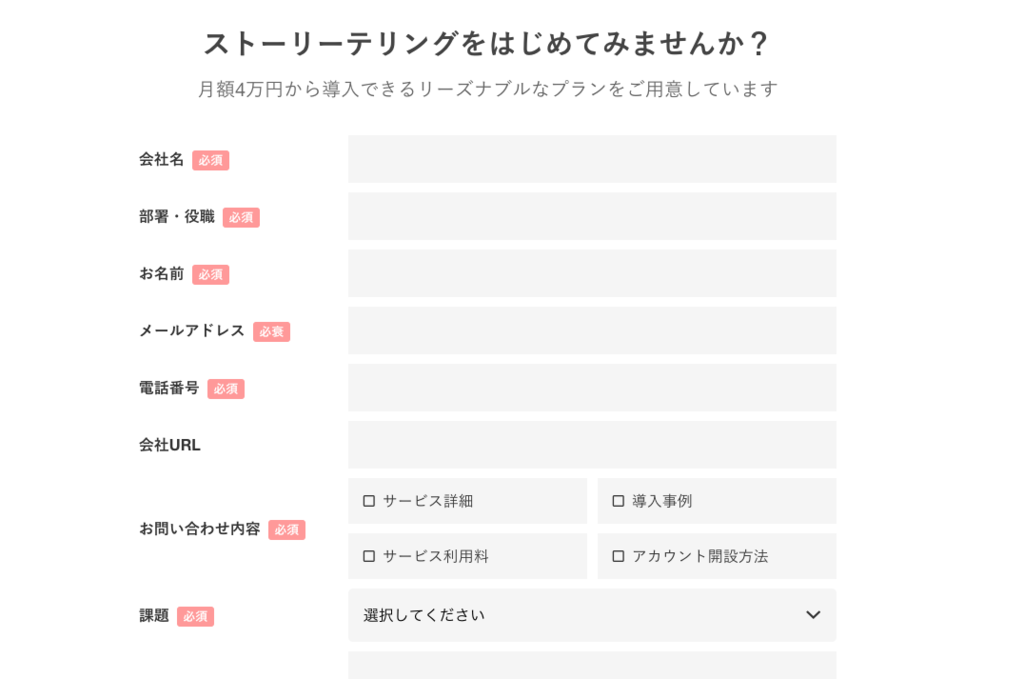
Task: Enable the サービス利用料 option
Action: pyautogui.click(x=368, y=556)
